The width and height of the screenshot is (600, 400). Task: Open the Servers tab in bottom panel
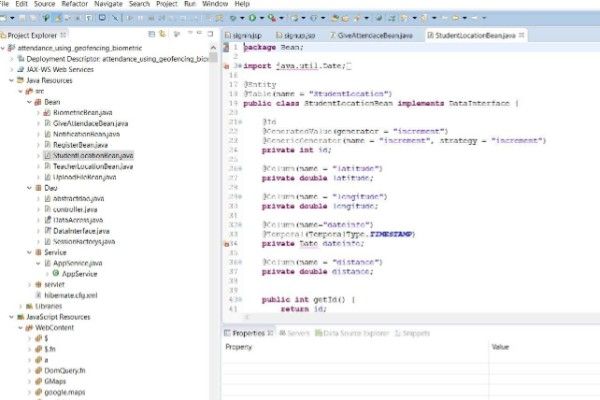294,333
